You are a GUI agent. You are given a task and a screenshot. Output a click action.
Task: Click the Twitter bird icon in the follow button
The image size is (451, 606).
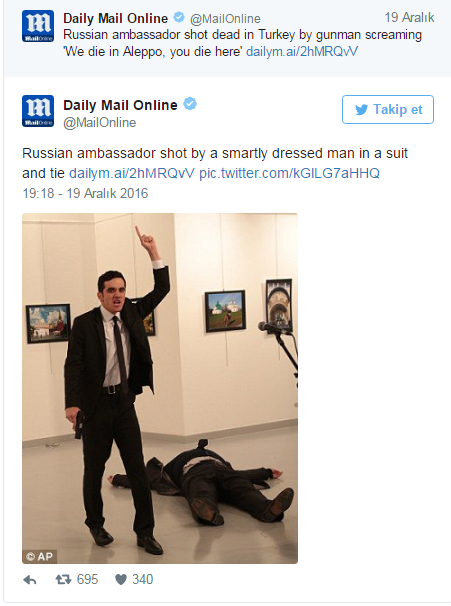tap(361, 110)
